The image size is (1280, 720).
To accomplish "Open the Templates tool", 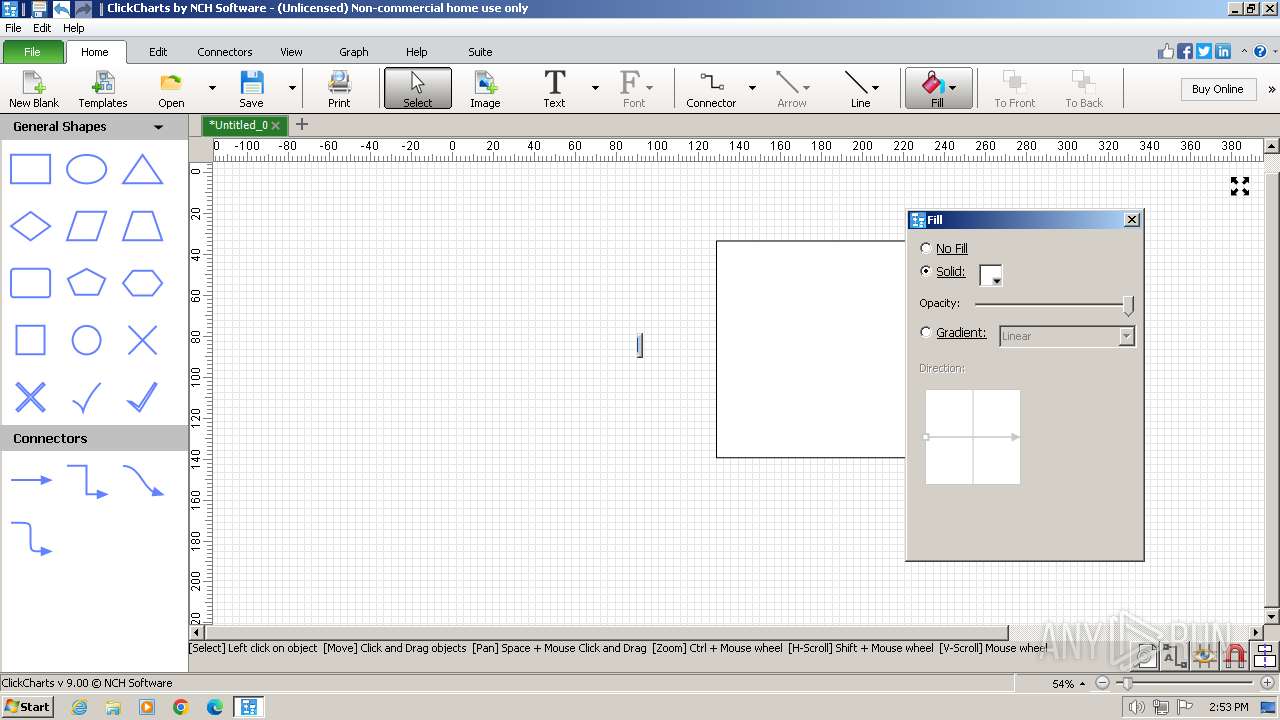I will (103, 89).
